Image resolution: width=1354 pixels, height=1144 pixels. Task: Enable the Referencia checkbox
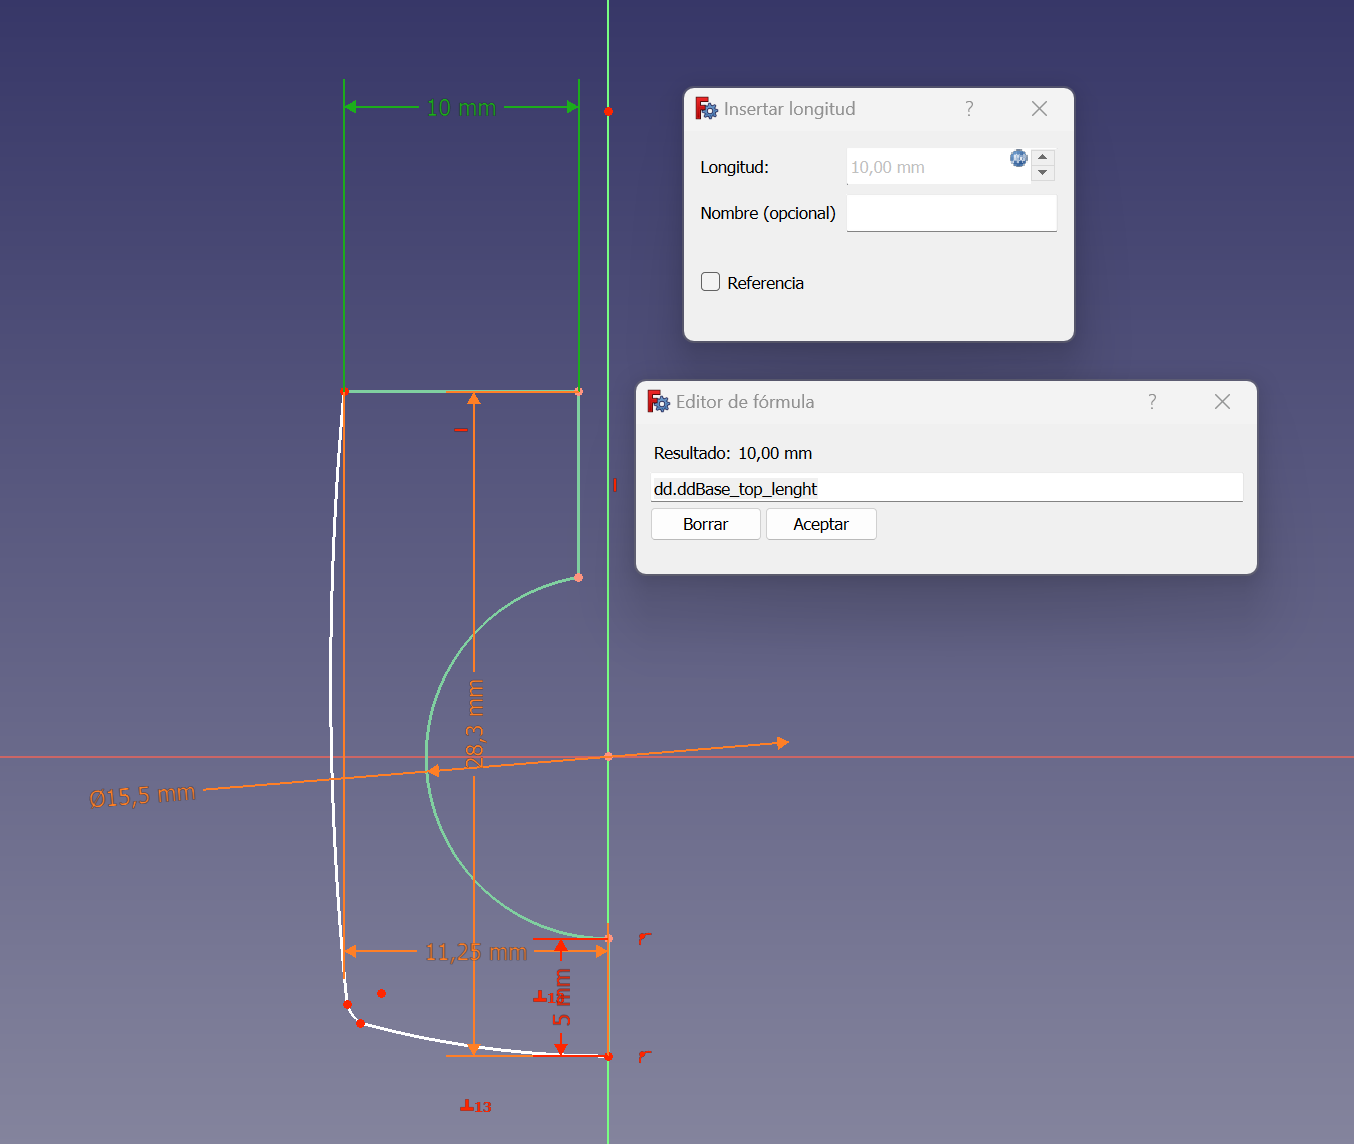click(711, 282)
